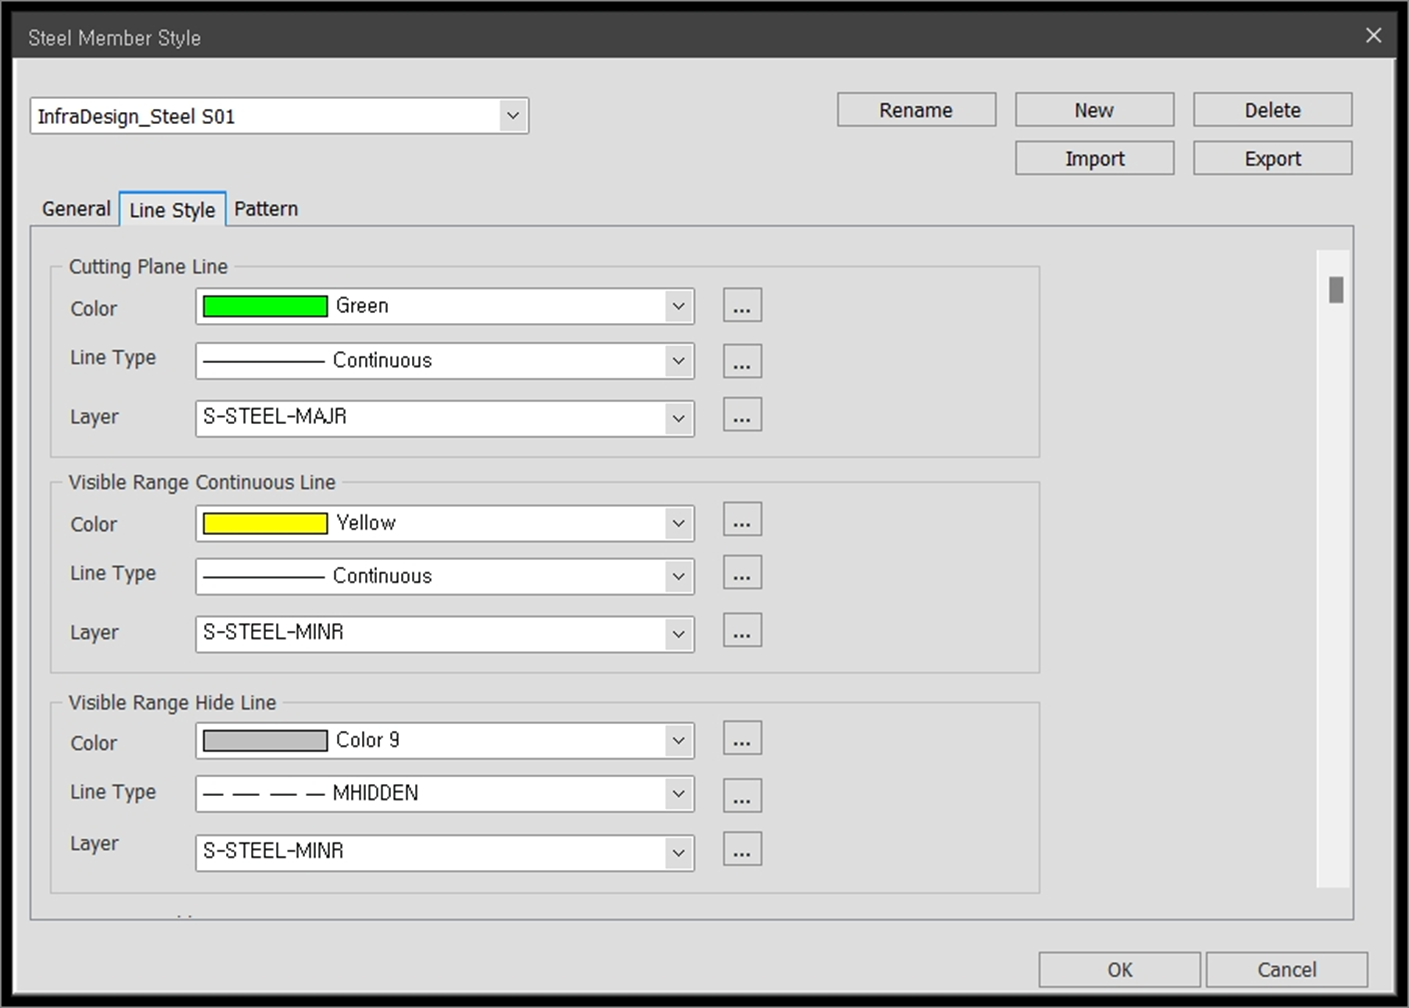Open browse button for Visible Range Continuous Line type
The width and height of the screenshot is (1409, 1008).
[742, 573]
